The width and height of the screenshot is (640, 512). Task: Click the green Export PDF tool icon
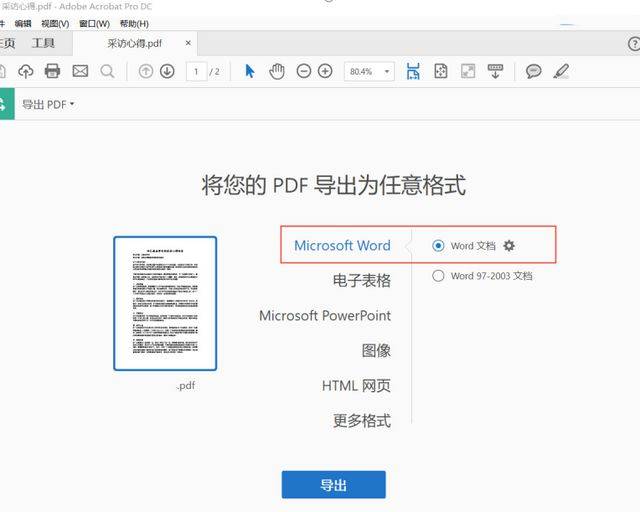(6, 104)
